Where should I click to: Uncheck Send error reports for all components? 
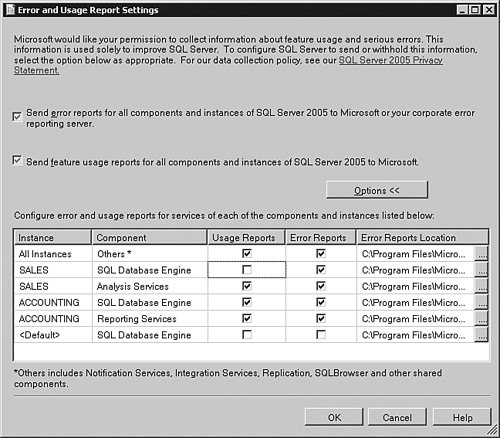[x=17, y=117]
